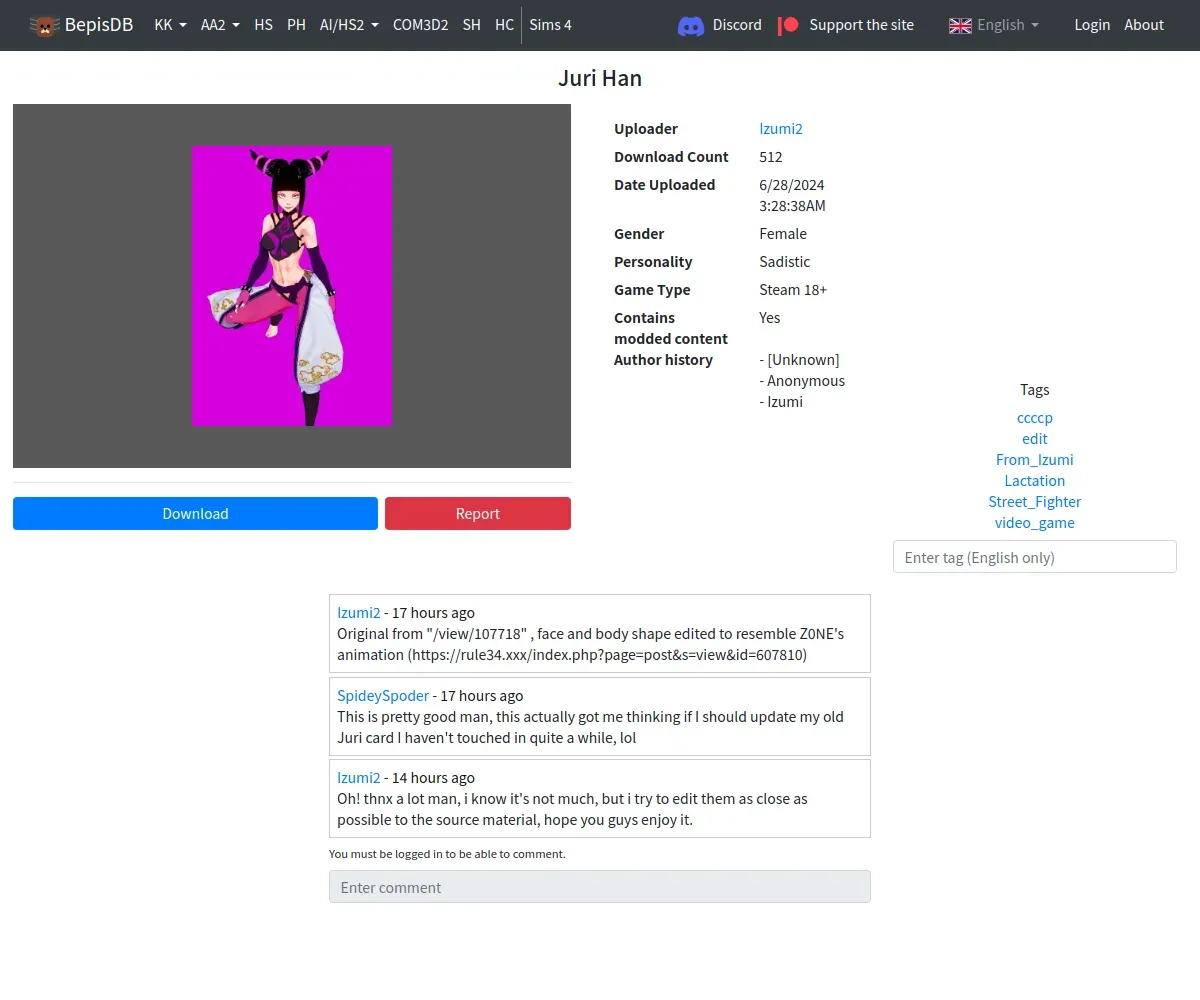
Task: Open the Discord icon link
Action: [x=691, y=25]
